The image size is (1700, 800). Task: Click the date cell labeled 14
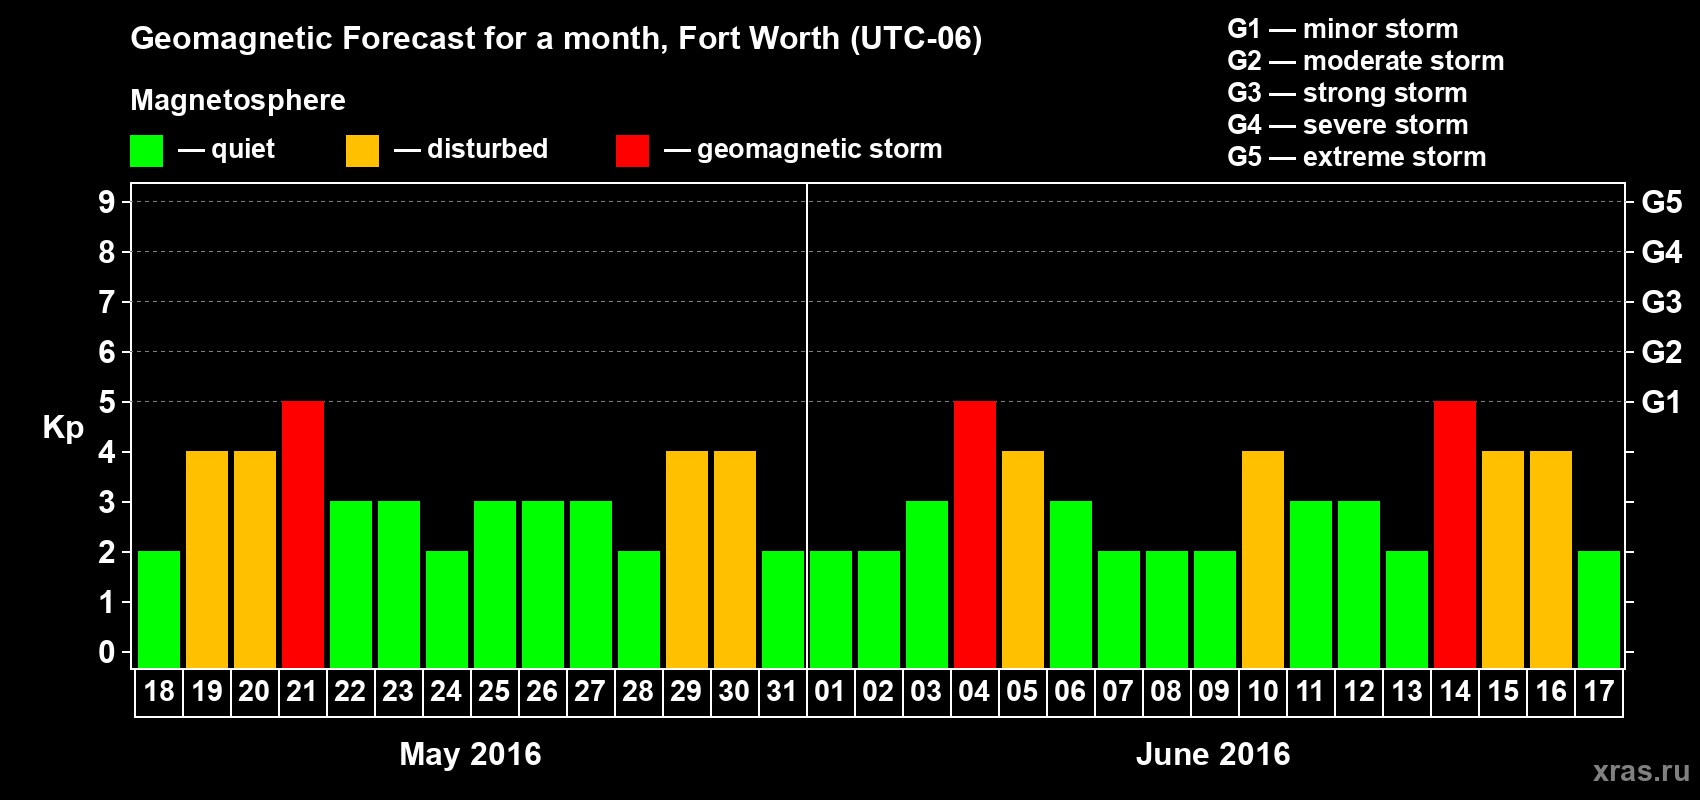tap(1455, 692)
